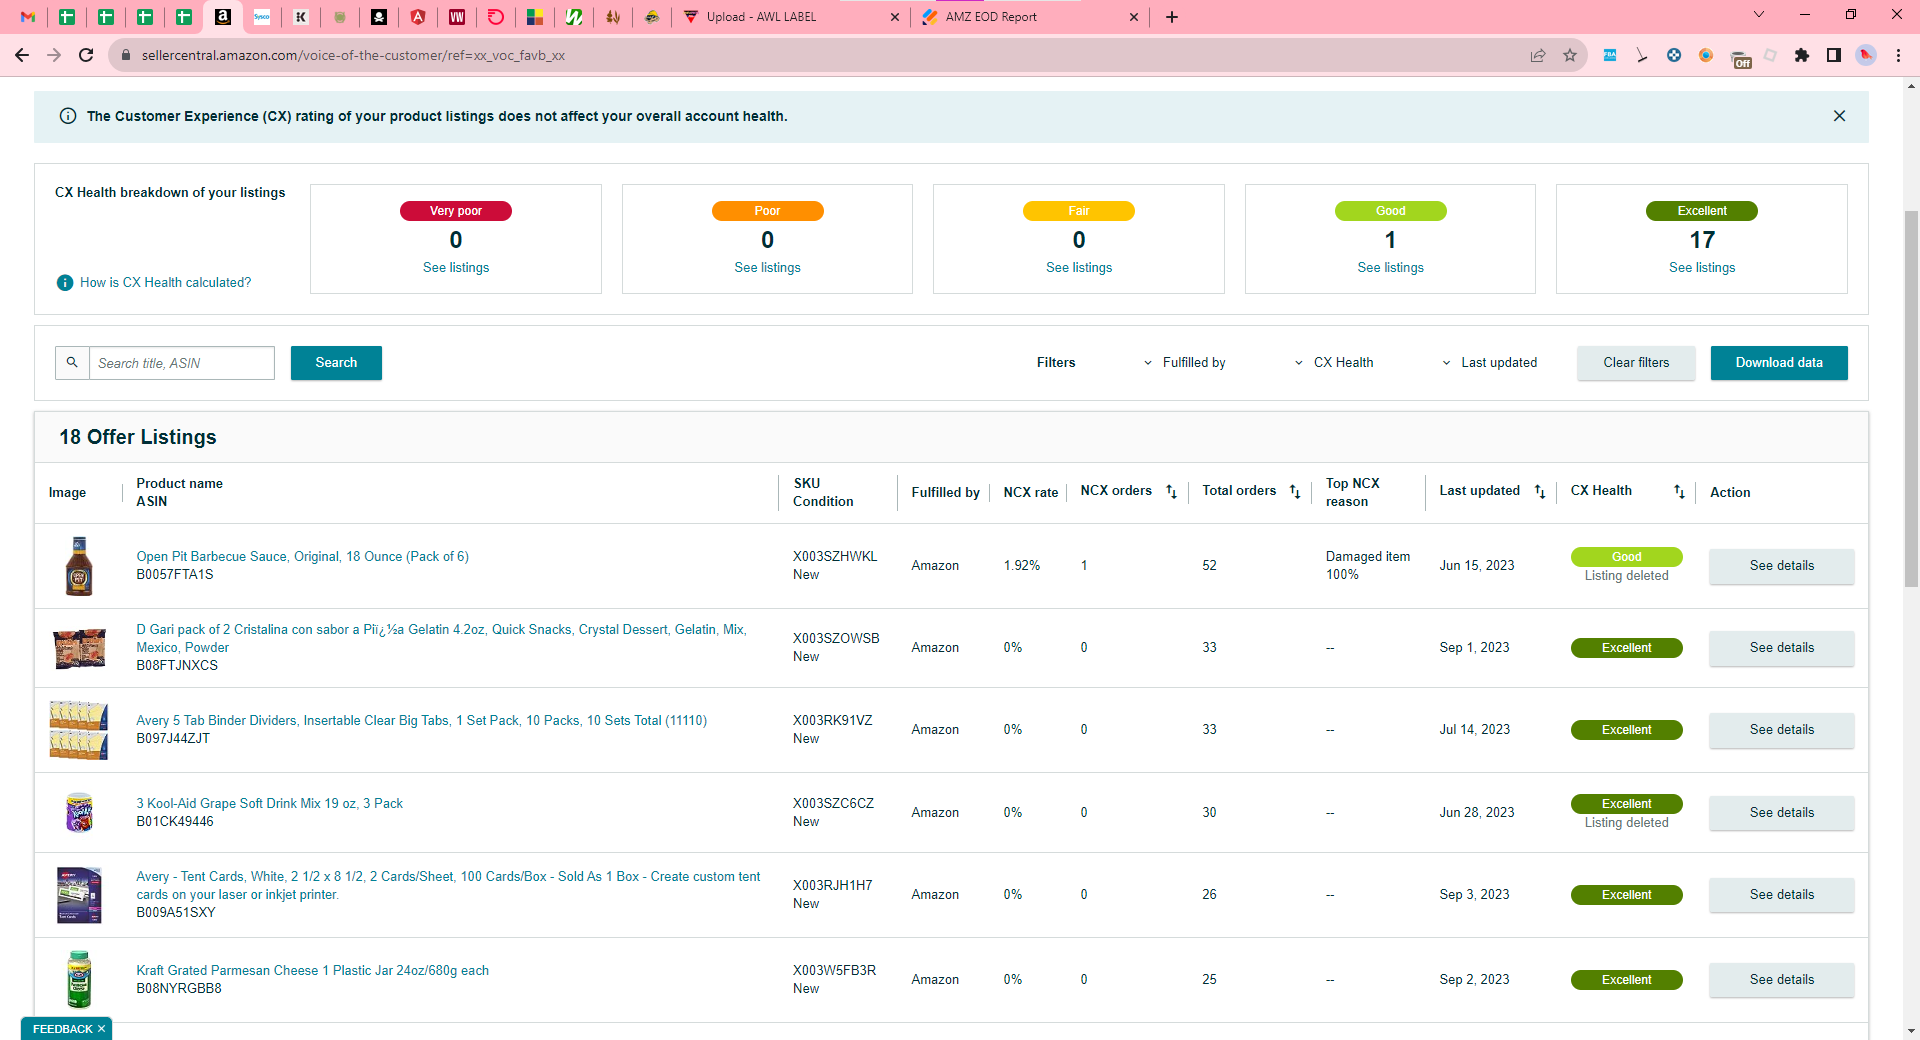Image resolution: width=1920 pixels, height=1040 pixels.
Task: See details for Avery Tent Cards listing
Action: [x=1781, y=895]
